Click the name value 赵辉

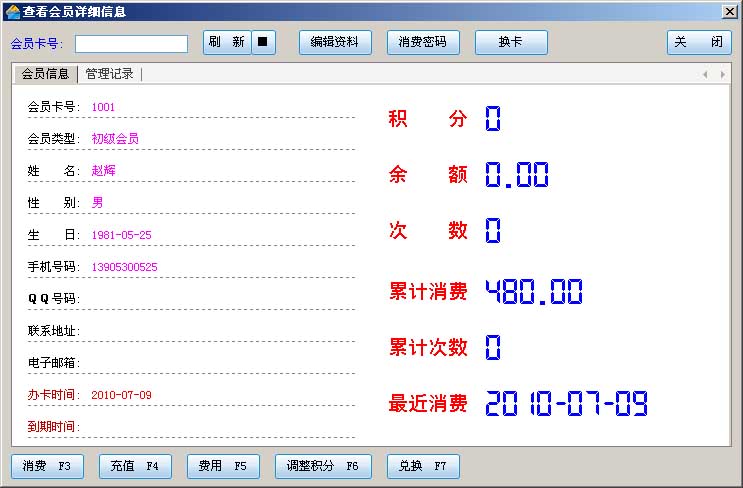point(103,171)
